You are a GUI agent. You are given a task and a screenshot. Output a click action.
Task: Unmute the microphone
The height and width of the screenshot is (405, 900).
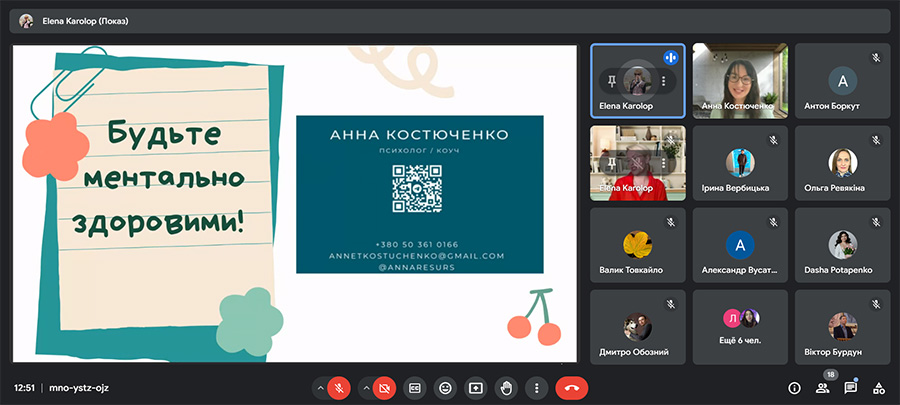click(339, 387)
